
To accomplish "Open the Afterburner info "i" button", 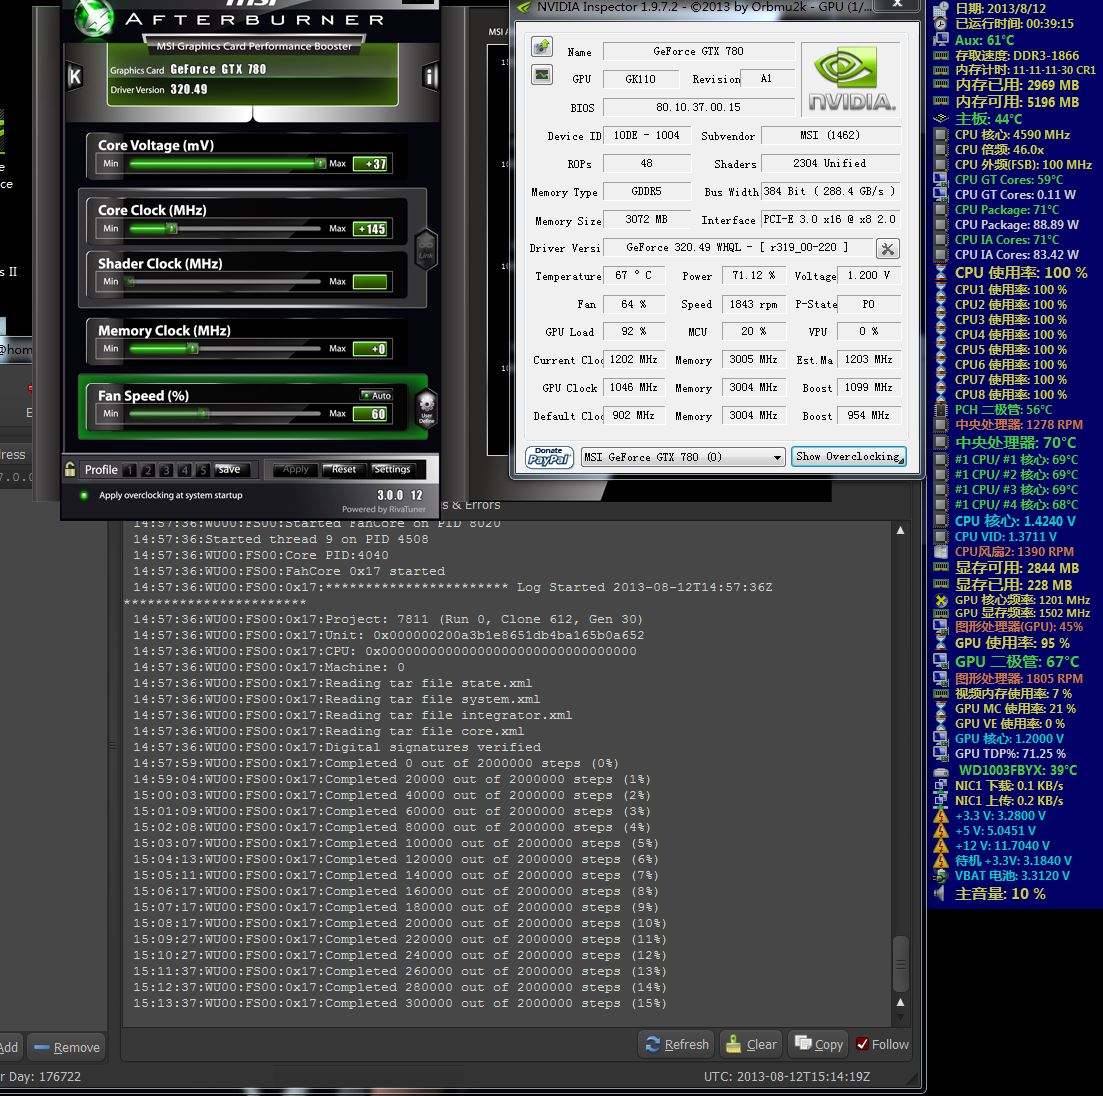I will [x=430, y=76].
